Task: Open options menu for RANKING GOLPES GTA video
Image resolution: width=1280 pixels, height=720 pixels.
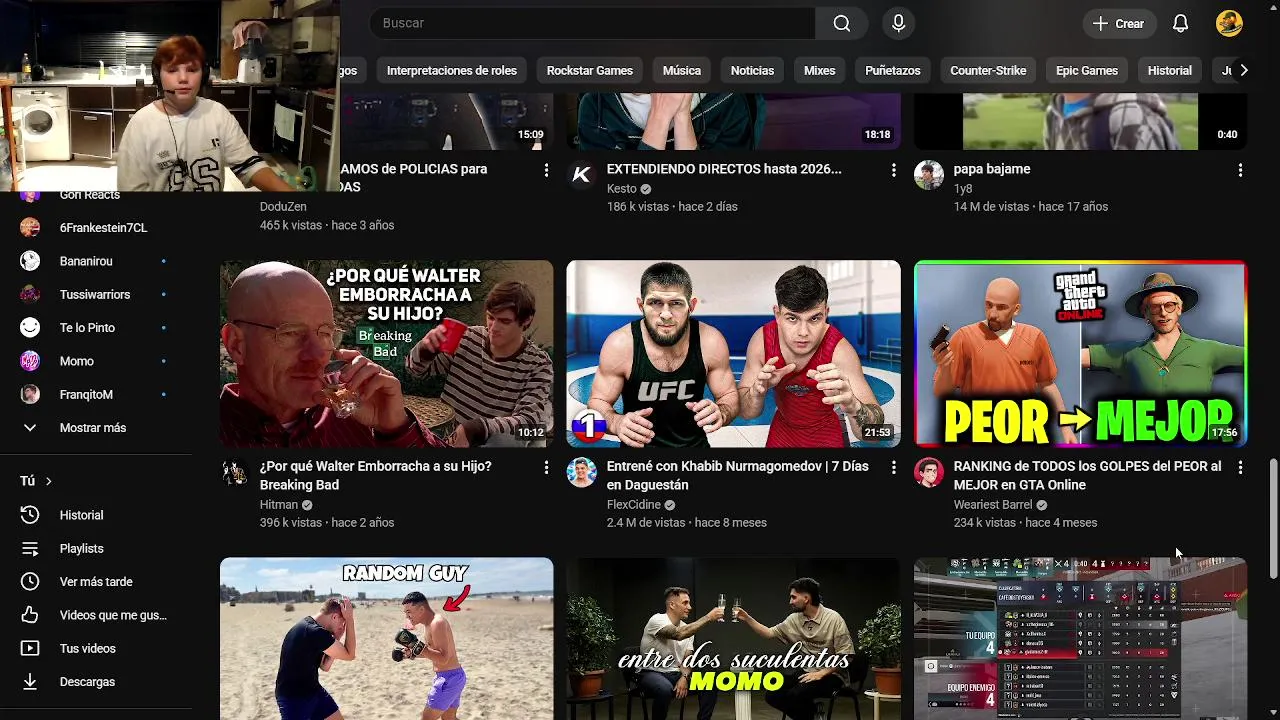Action: coord(1240,468)
